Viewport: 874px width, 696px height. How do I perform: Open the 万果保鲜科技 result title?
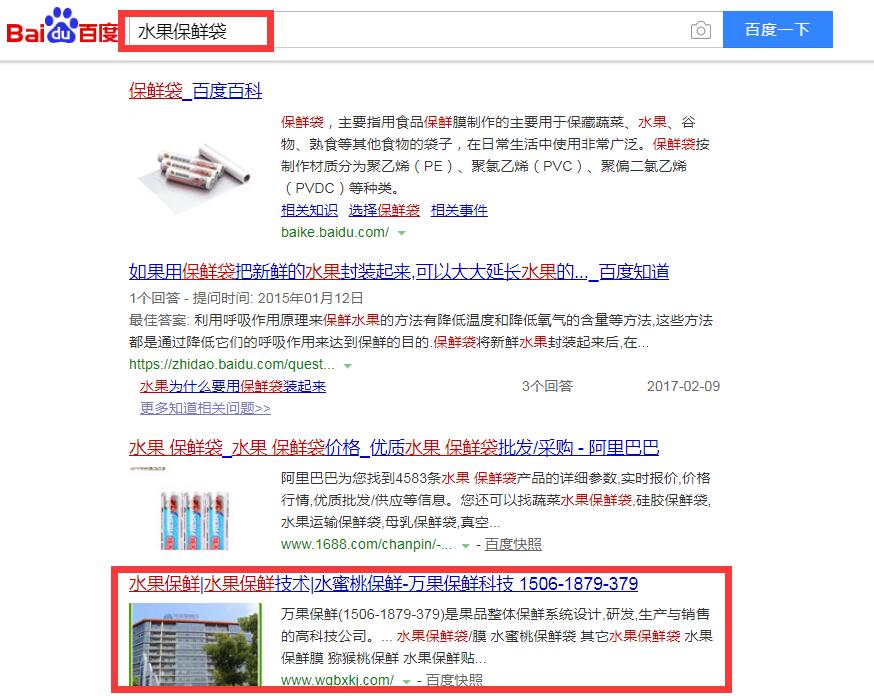click(x=383, y=583)
